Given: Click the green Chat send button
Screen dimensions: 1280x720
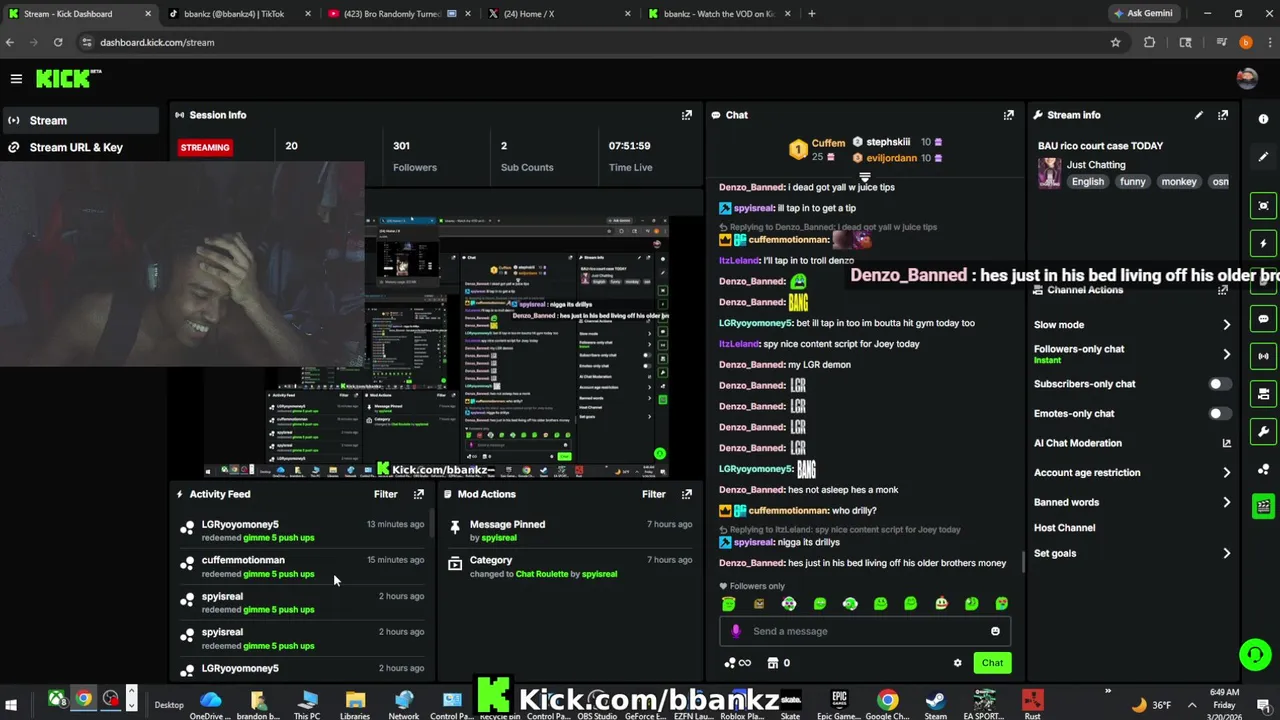Looking at the screenshot, I should click(992, 663).
